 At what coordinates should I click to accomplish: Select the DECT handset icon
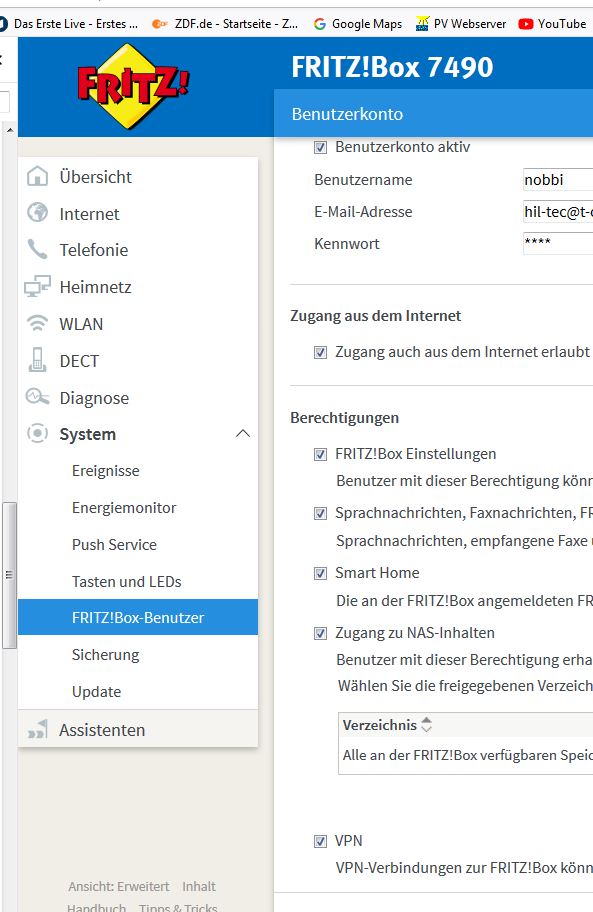tap(37, 360)
